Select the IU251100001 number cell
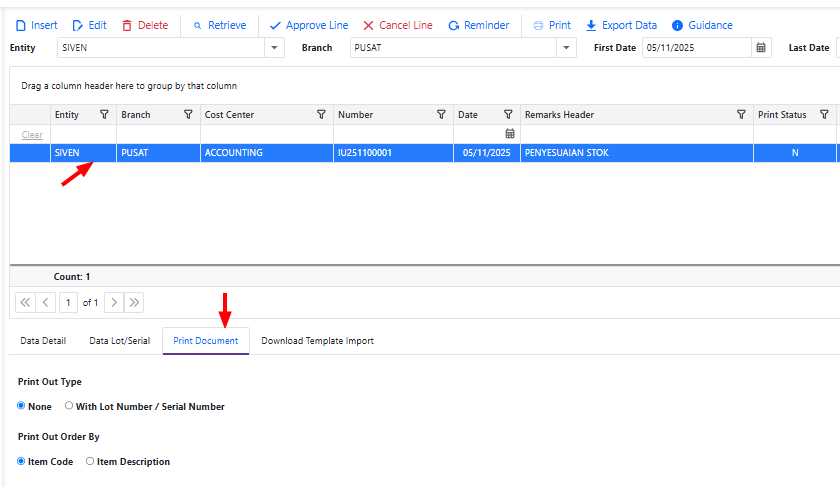This screenshot has width=840, height=487. pyautogui.click(x=394, y=153)
